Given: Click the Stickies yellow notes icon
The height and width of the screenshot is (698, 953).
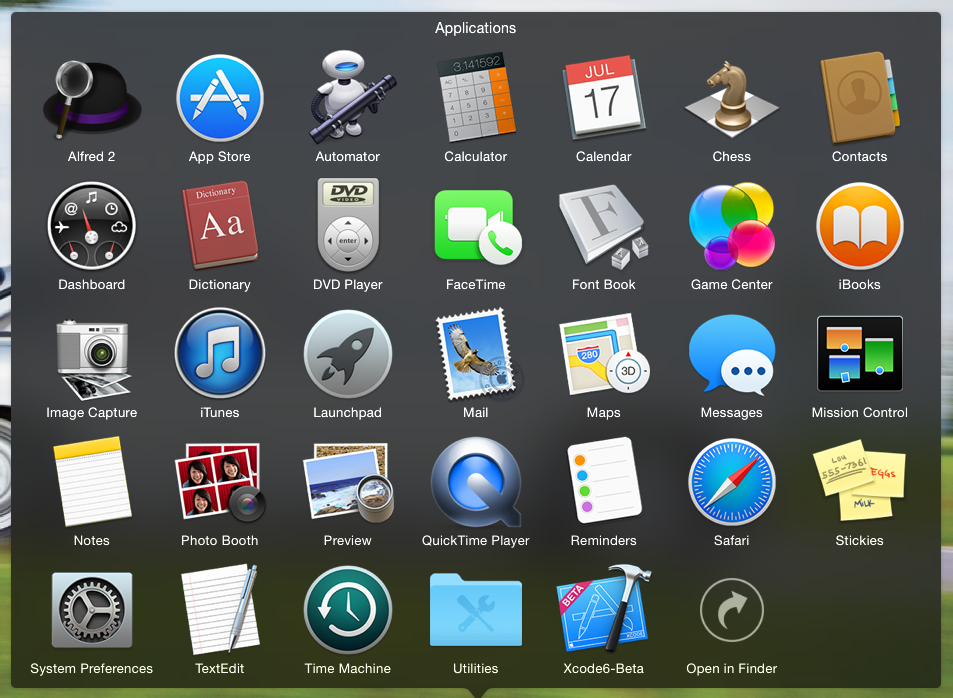Looking at the screenshot, I should [x=859, y=480].
